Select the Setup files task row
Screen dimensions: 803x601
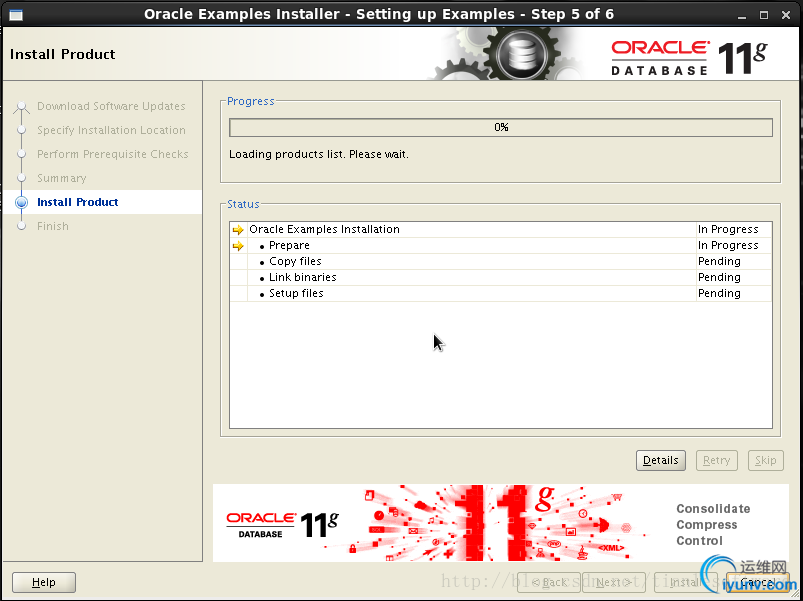(501, 293)
